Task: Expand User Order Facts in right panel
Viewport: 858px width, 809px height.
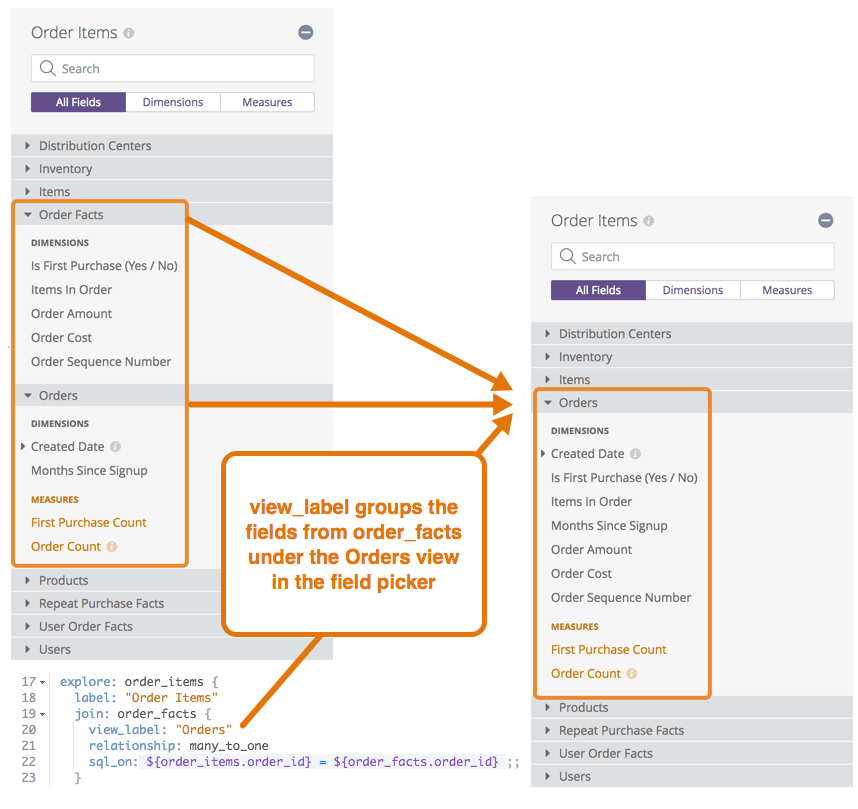Action: [692, 753]
